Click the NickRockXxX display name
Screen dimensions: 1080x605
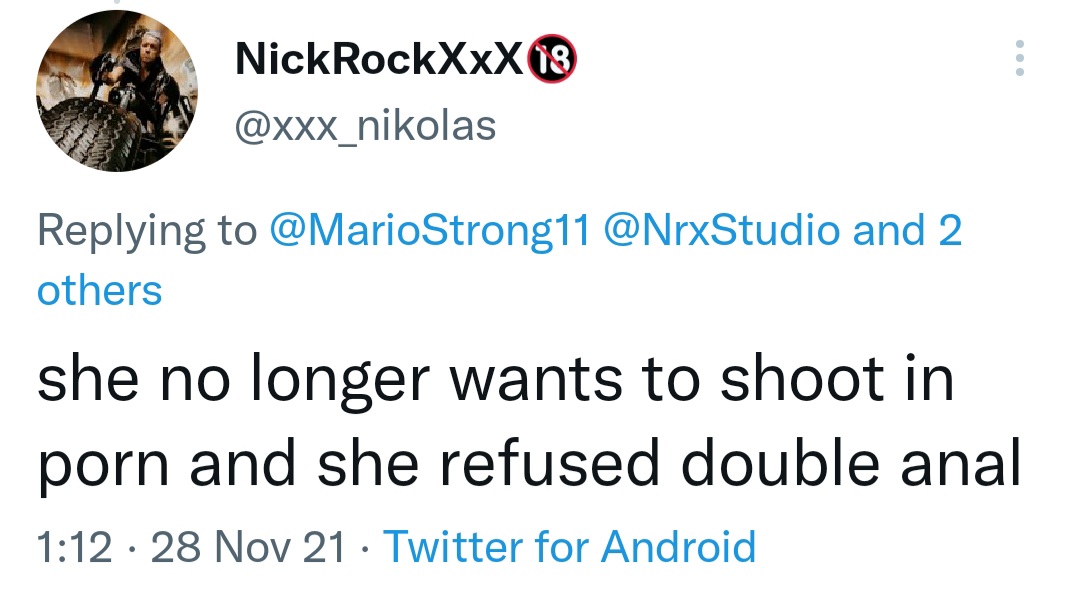click(378, 61)
